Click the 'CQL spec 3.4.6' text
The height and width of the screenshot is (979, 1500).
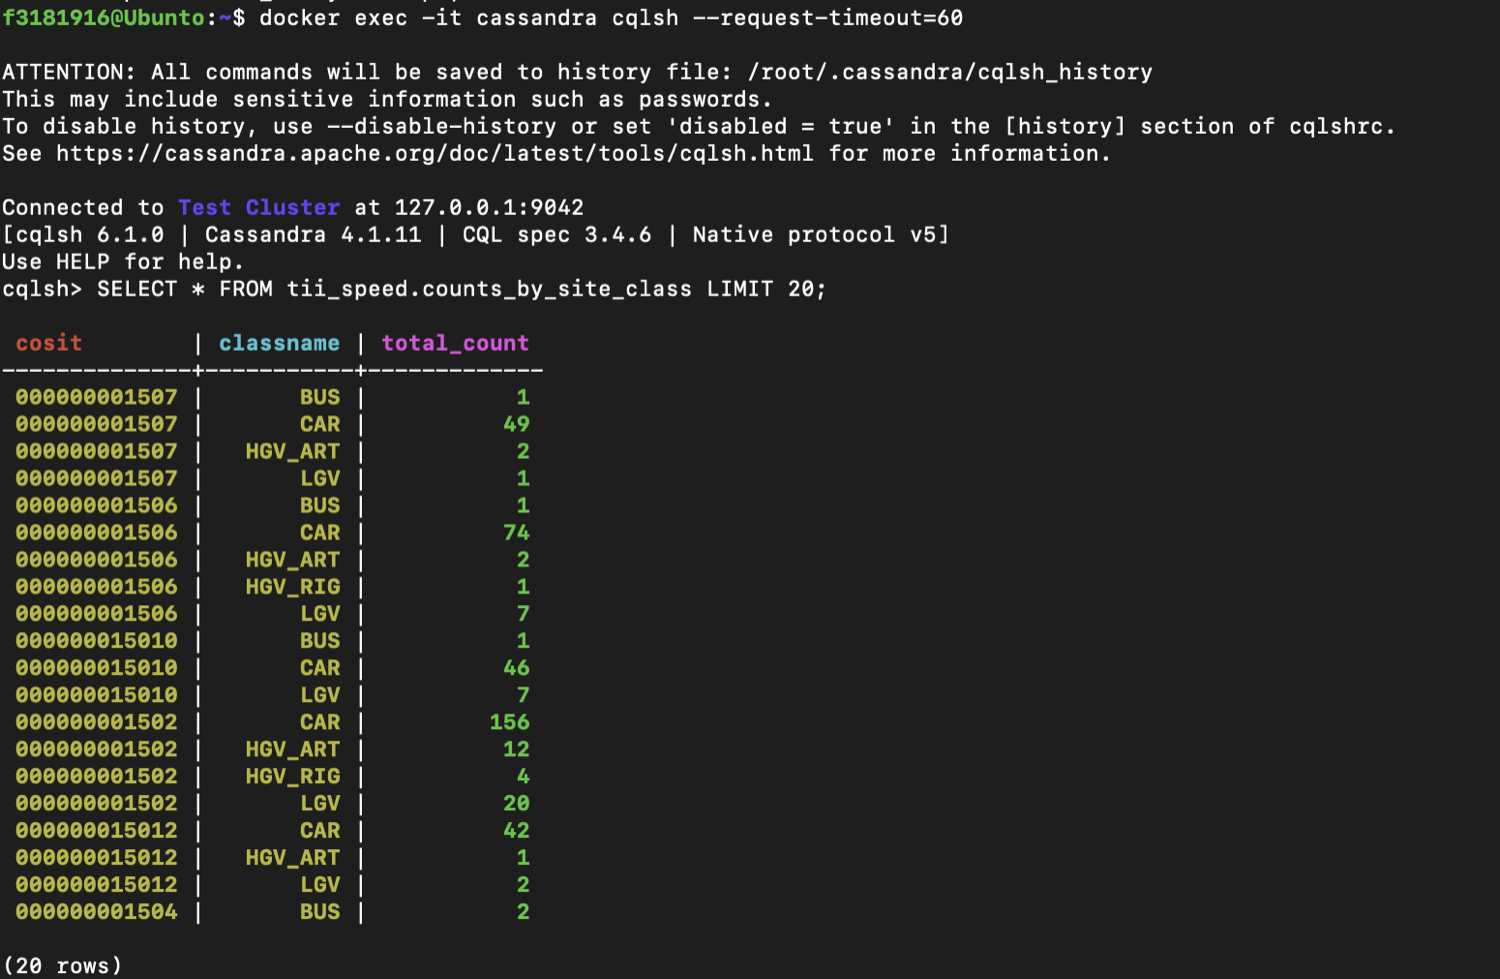pos(557,234)
